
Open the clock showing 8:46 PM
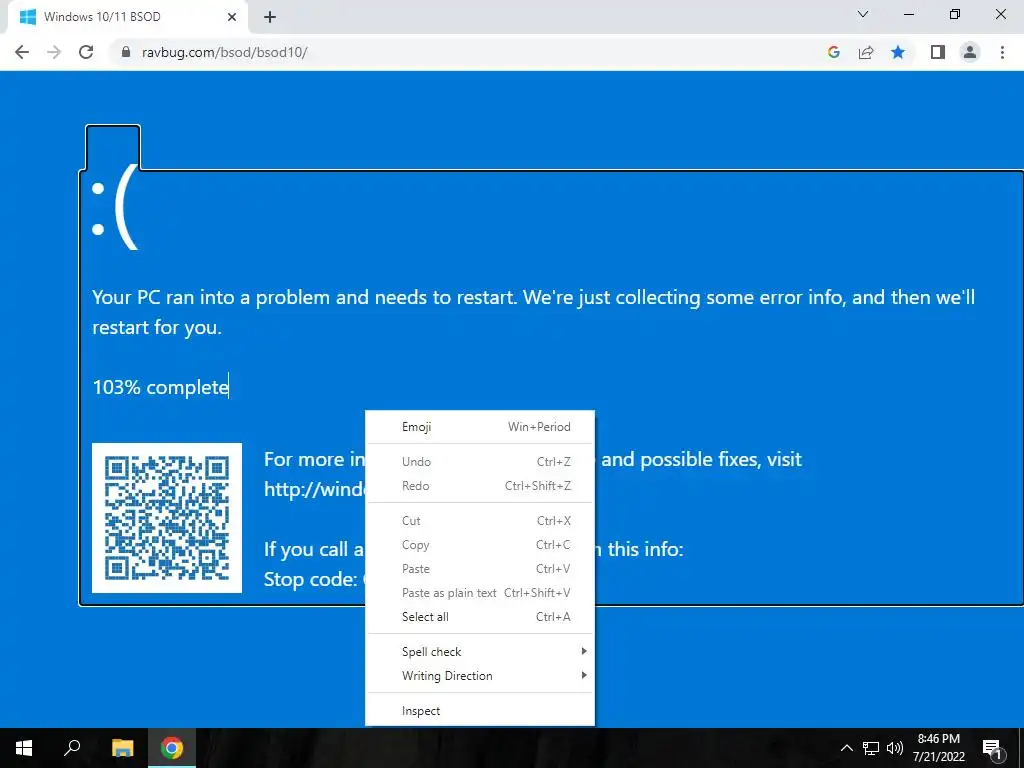(x=939, y=748)
